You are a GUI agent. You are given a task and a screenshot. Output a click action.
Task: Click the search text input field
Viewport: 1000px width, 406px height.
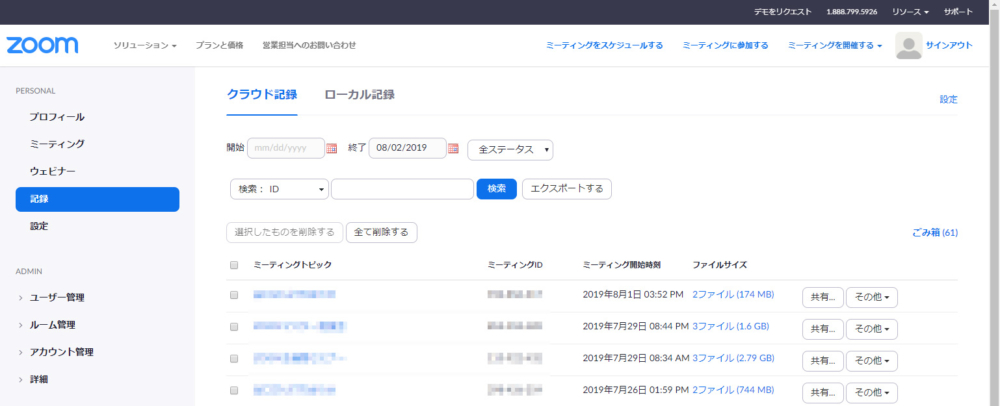point(402,189)
